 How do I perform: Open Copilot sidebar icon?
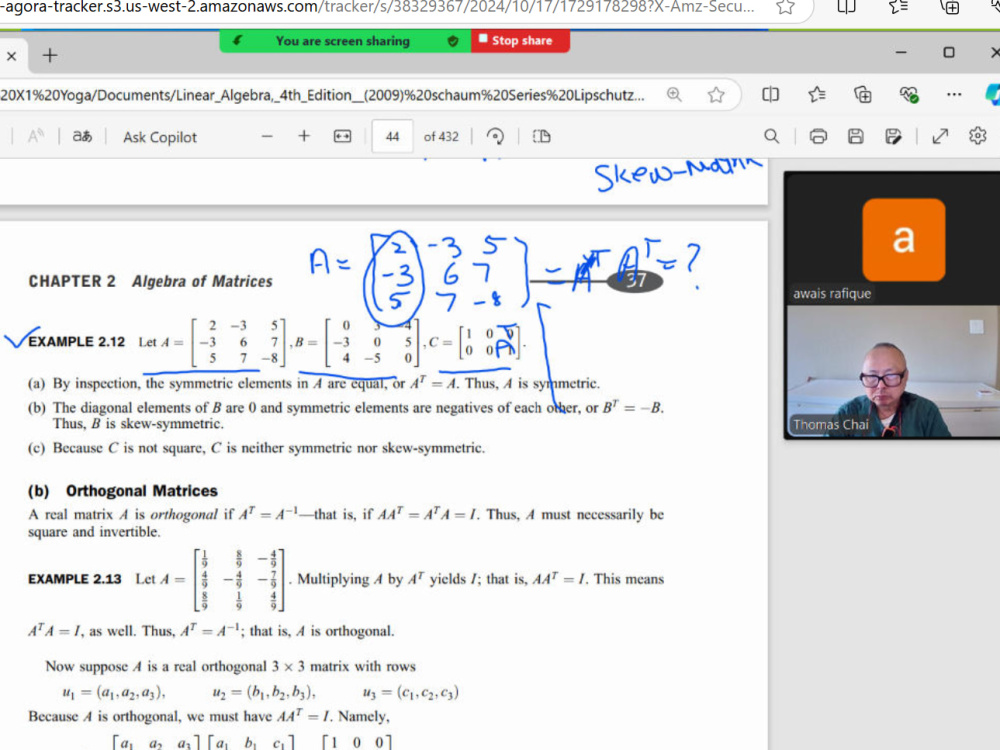(x=992, y=94)
